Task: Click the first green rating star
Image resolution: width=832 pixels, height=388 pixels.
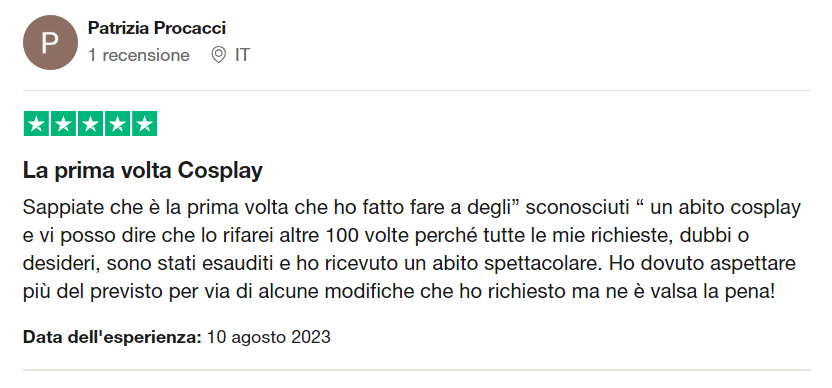Action: [x=37, y=124]
